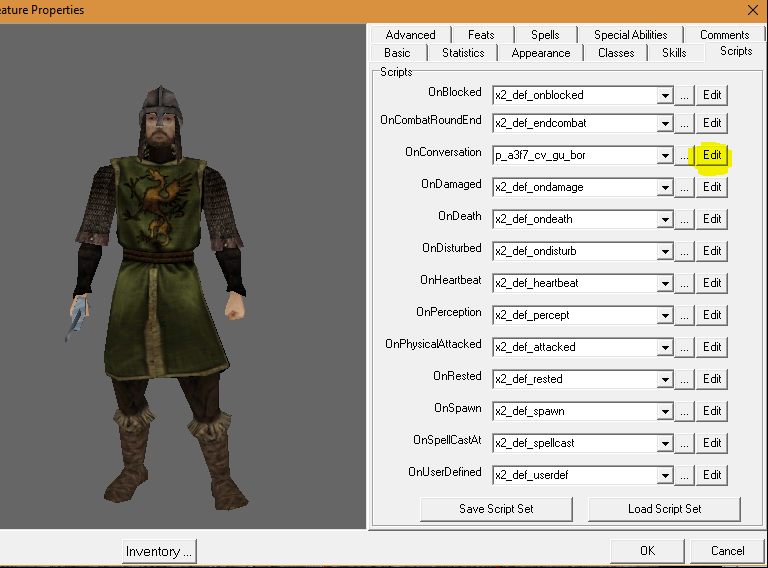Go to the Comments tab

(724, 35)
